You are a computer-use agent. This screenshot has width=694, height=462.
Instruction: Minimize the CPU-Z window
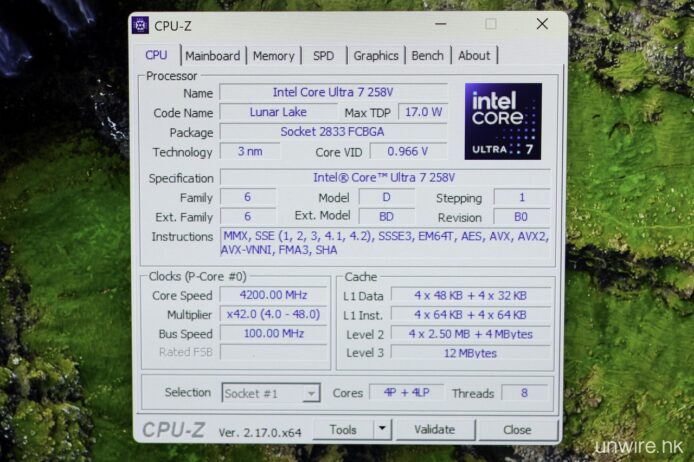click(x=441, y=24)
